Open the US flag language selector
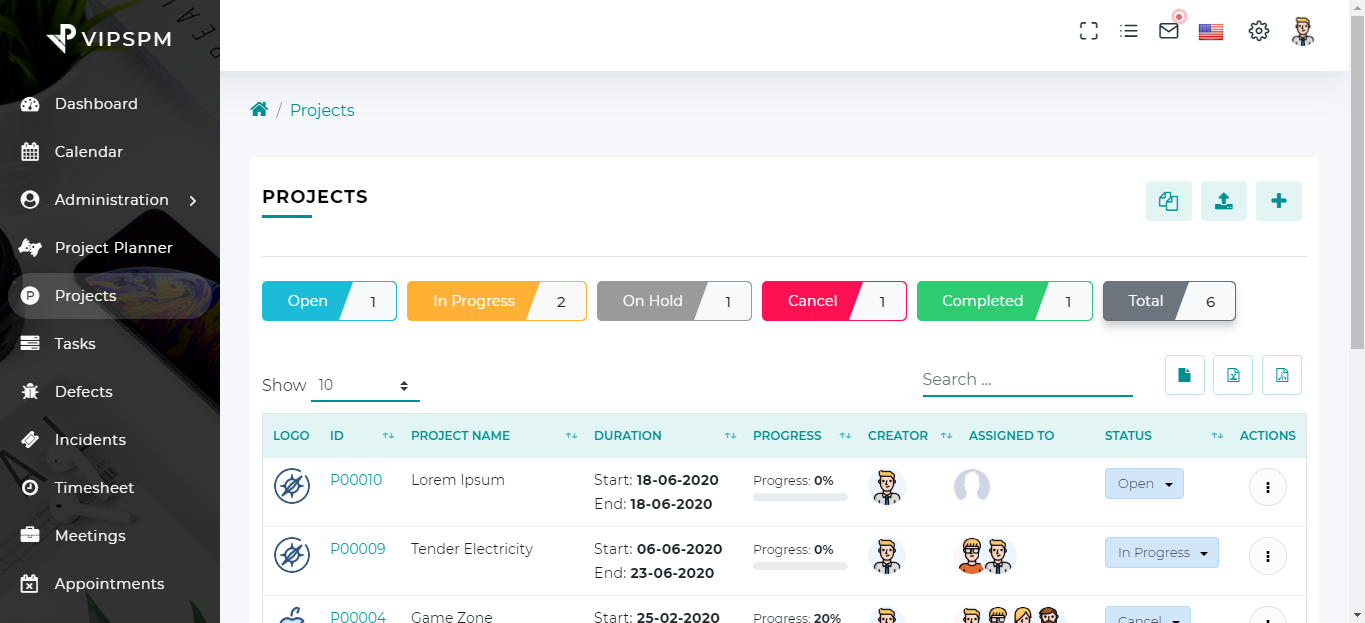This screenshot has width=1365, height=623. (1211, 31)
